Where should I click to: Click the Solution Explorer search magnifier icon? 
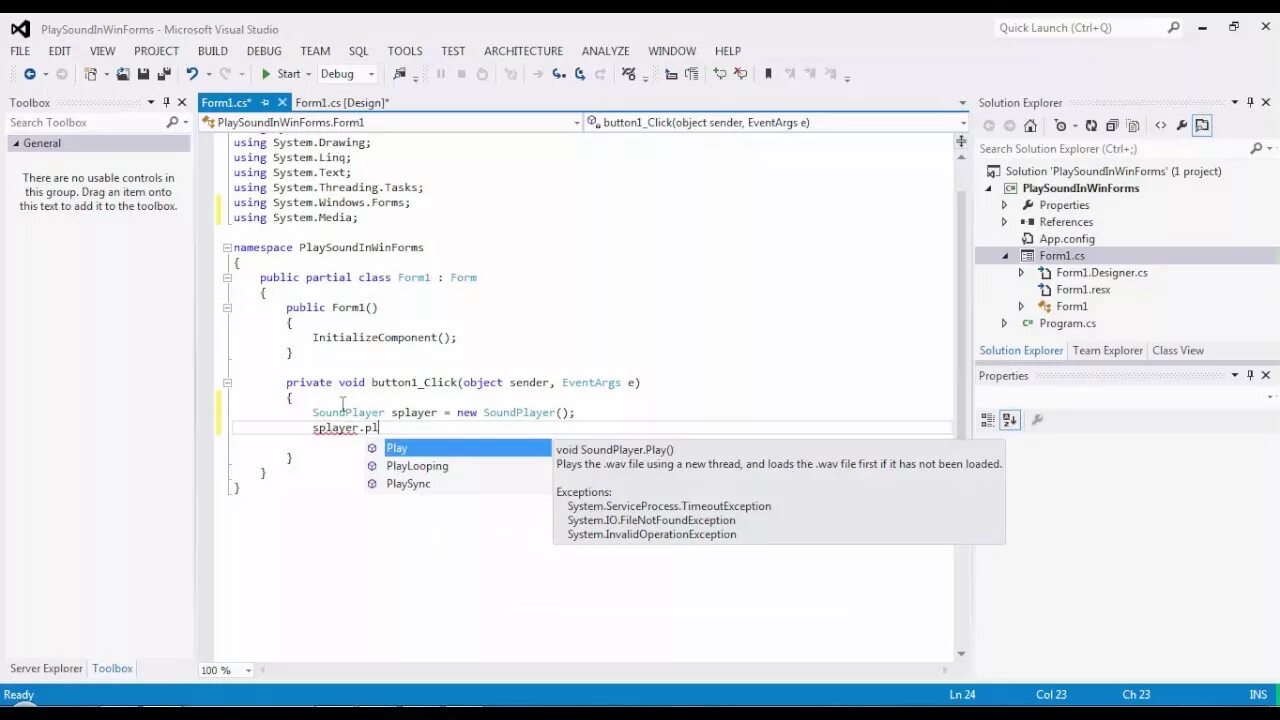(x=1256, y=149)
